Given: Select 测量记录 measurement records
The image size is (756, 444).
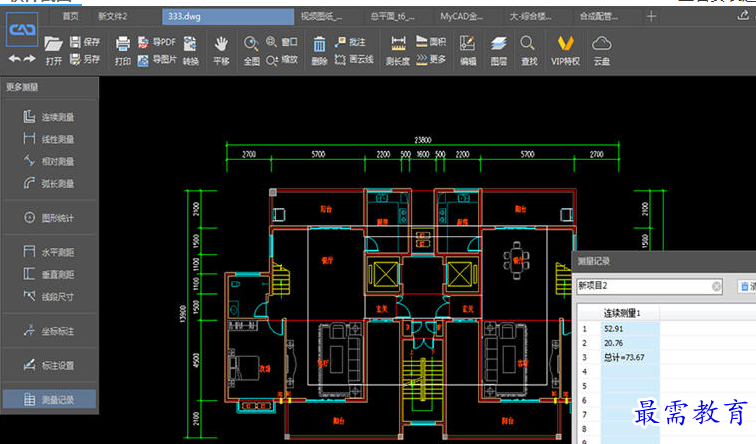Looking at the screenshot, I should tap(49, 399).
